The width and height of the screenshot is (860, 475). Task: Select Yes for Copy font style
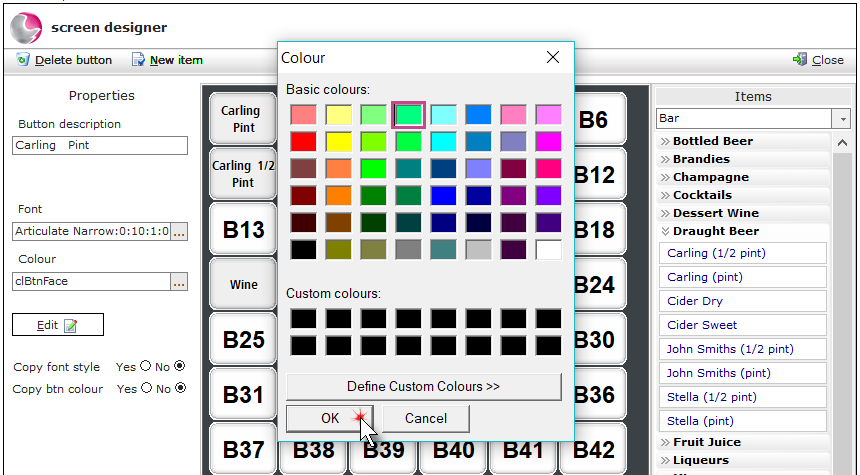coord(145,366)
